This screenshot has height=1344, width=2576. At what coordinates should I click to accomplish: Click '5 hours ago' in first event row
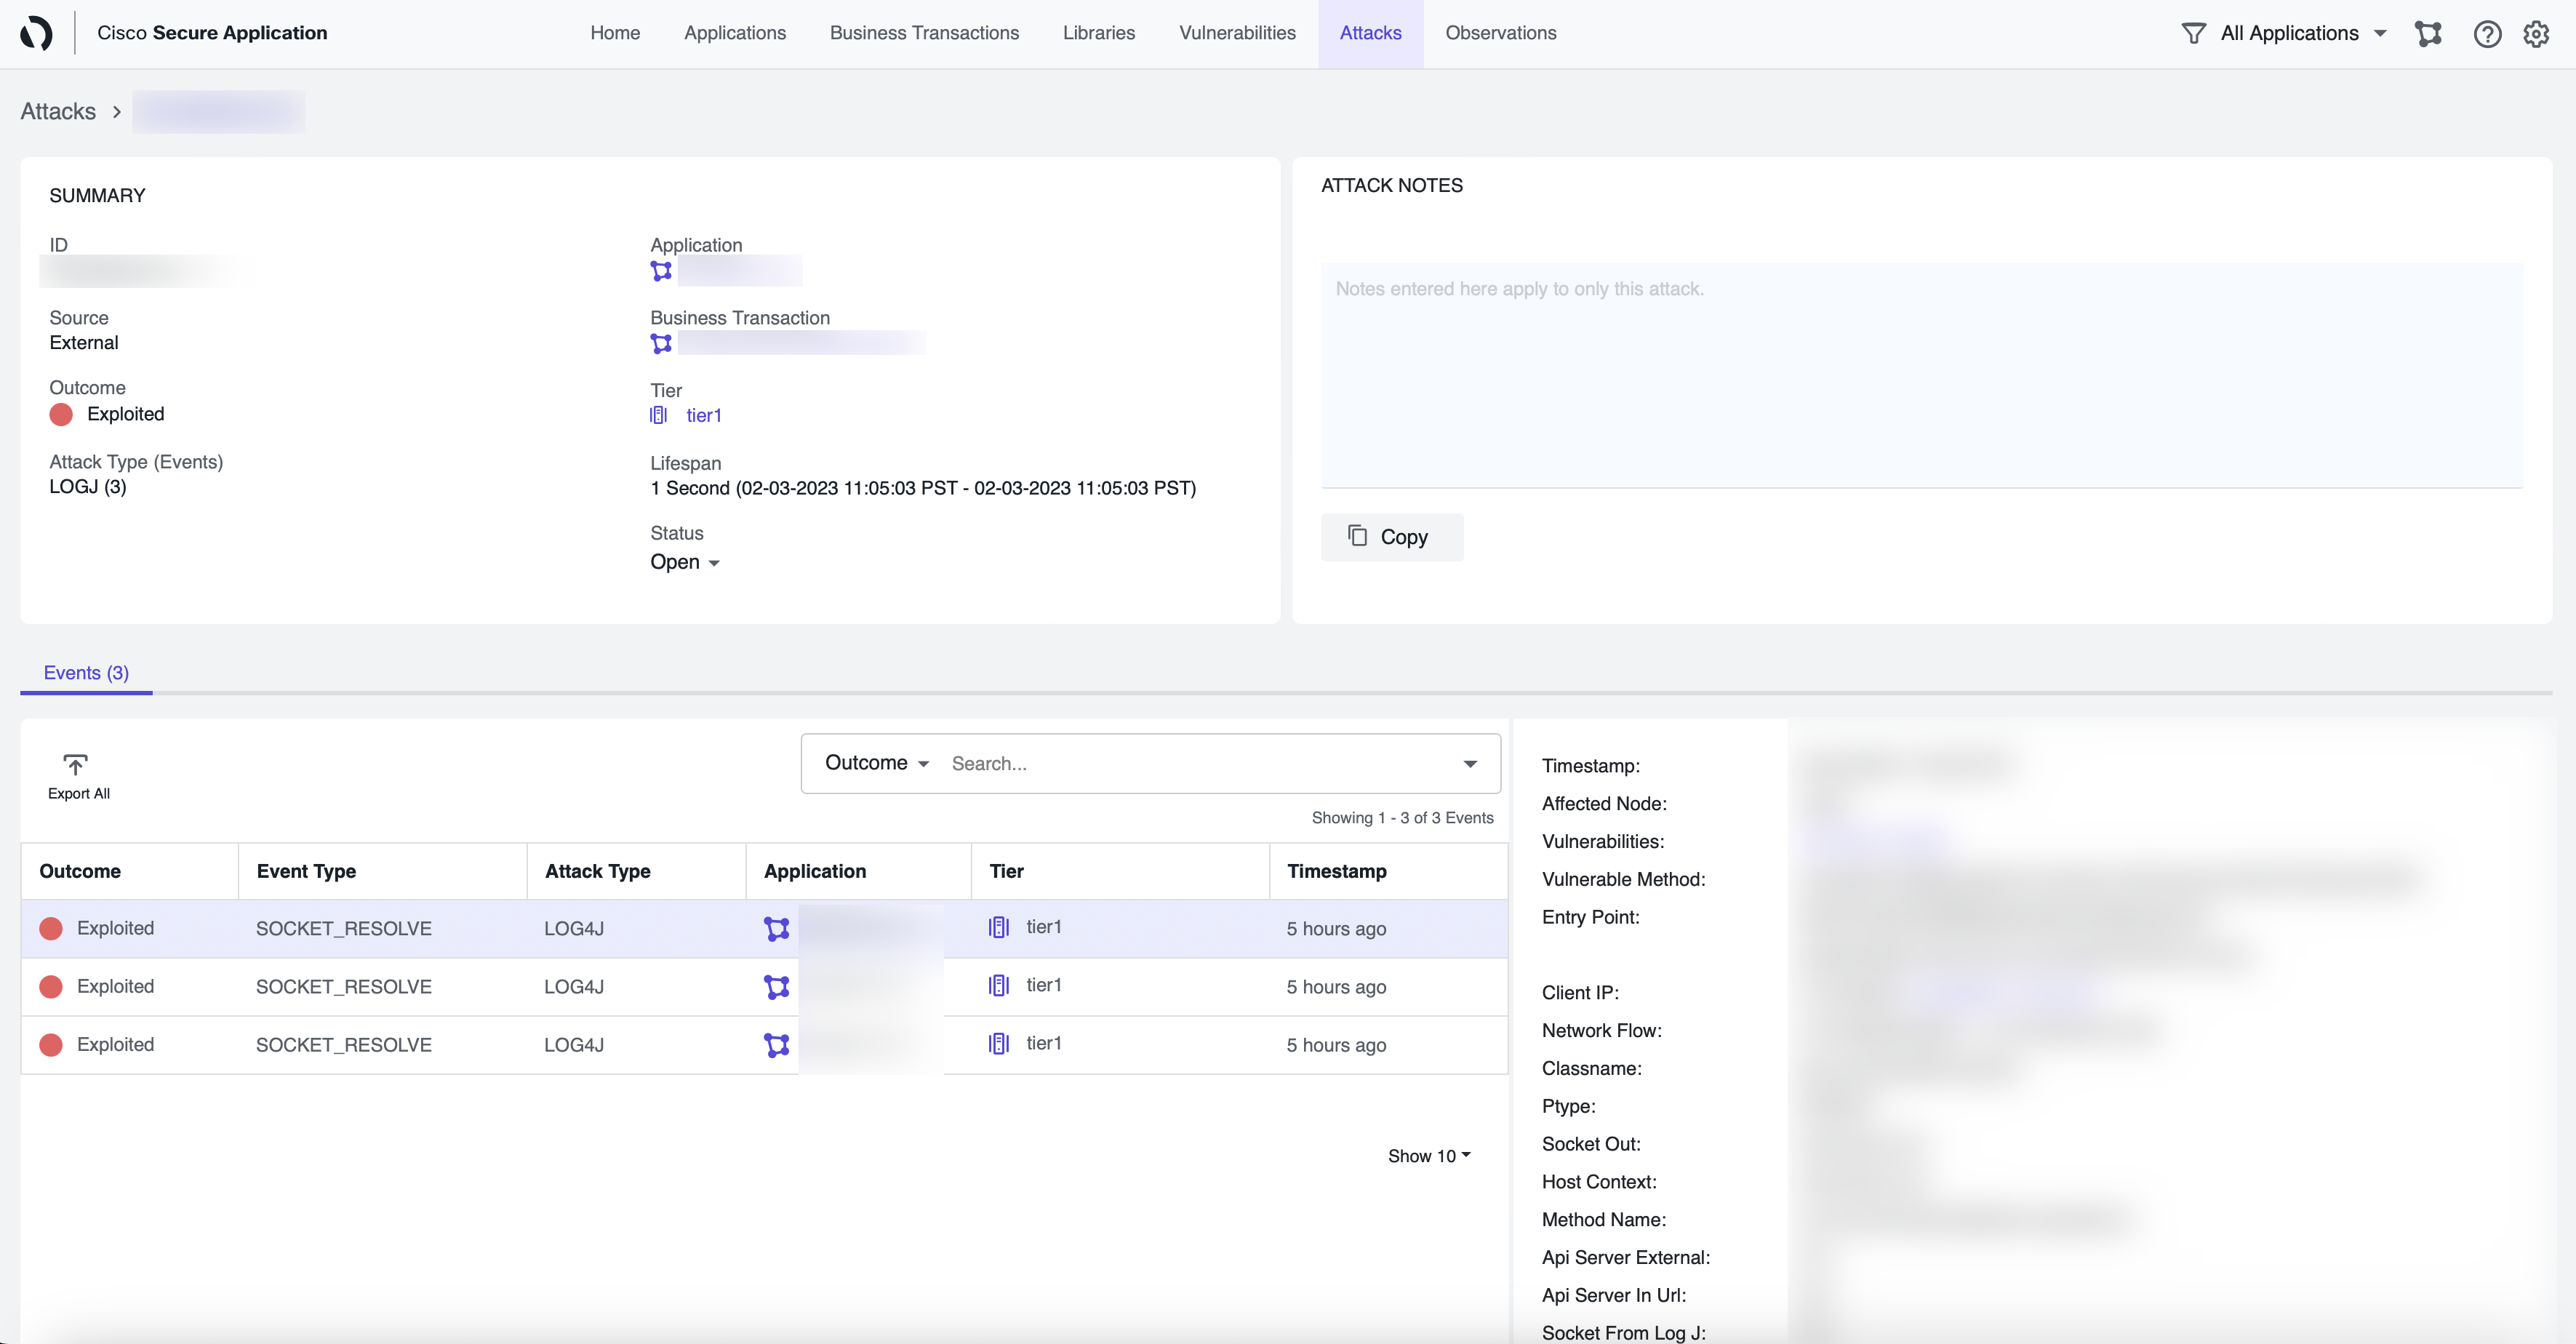tap(1336, 929)
